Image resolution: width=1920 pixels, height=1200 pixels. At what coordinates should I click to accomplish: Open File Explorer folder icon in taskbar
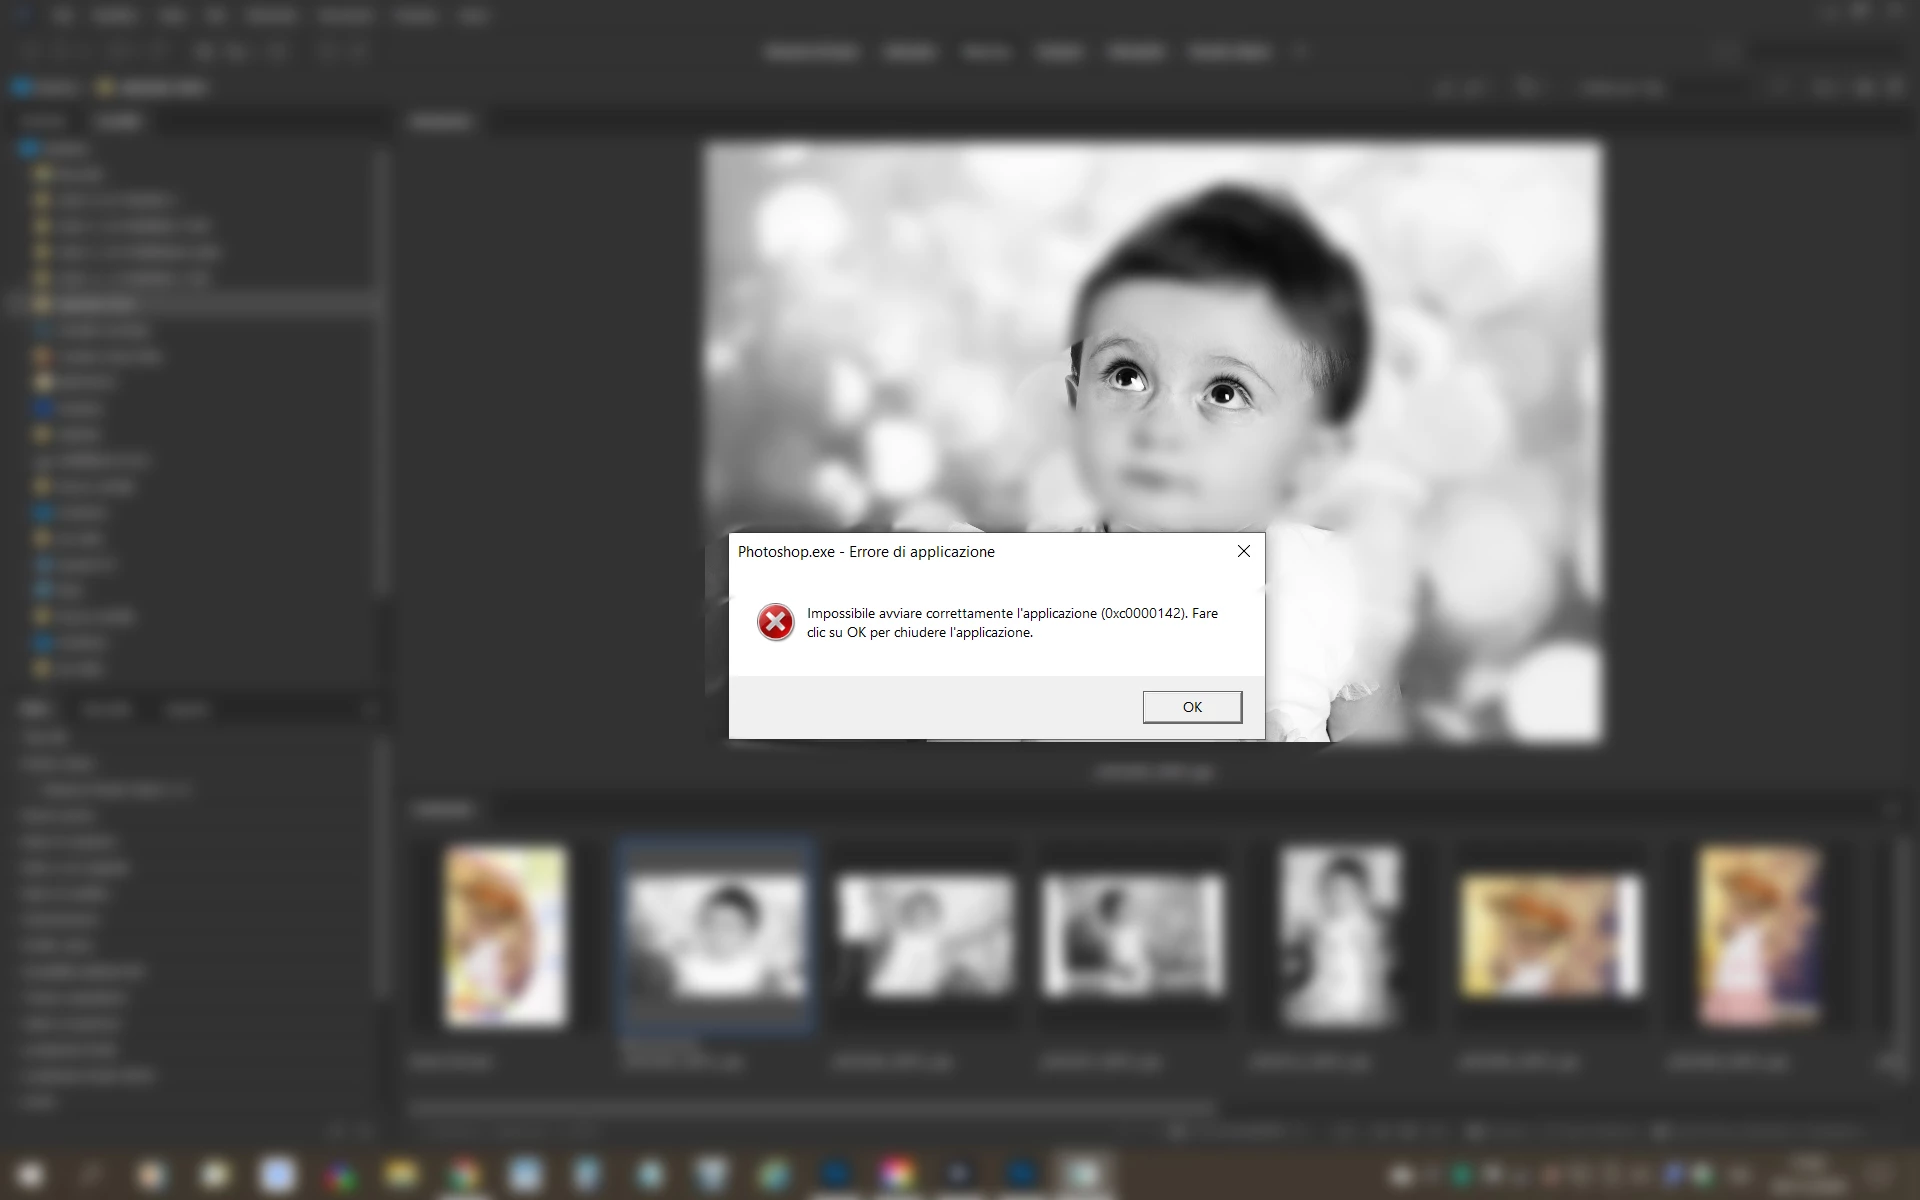401,1174
